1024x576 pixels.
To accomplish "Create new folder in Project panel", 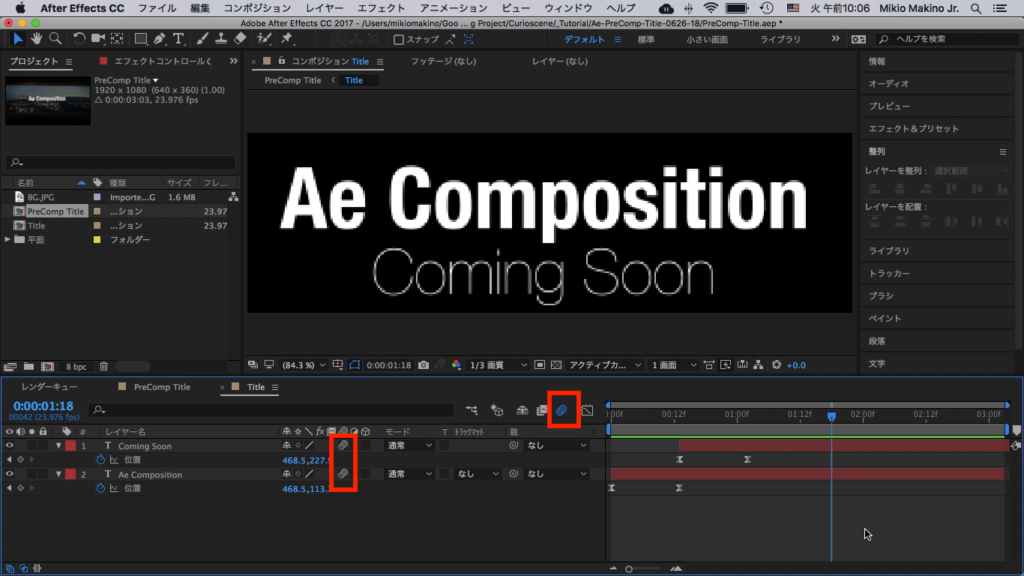I will click(x=29, y=367).
